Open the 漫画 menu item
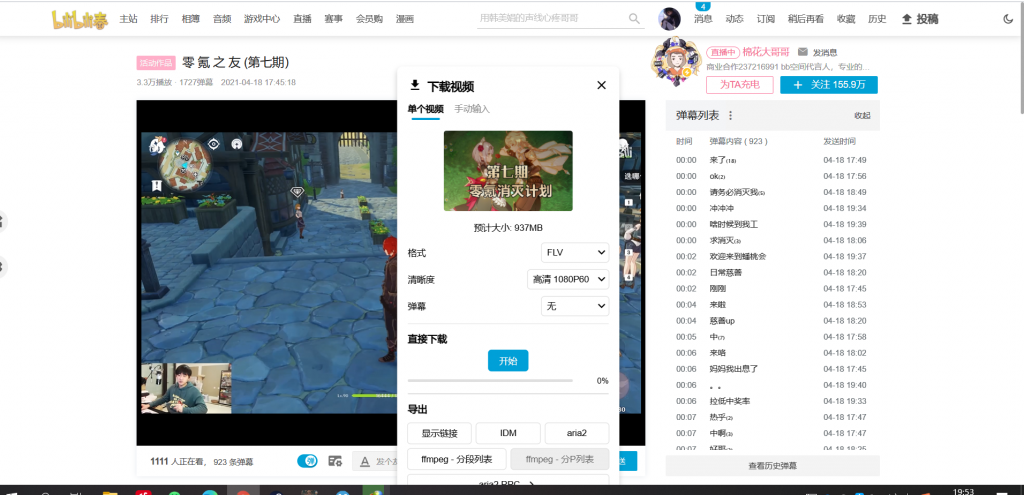1024x495 pixels. (x=404, y=19)
